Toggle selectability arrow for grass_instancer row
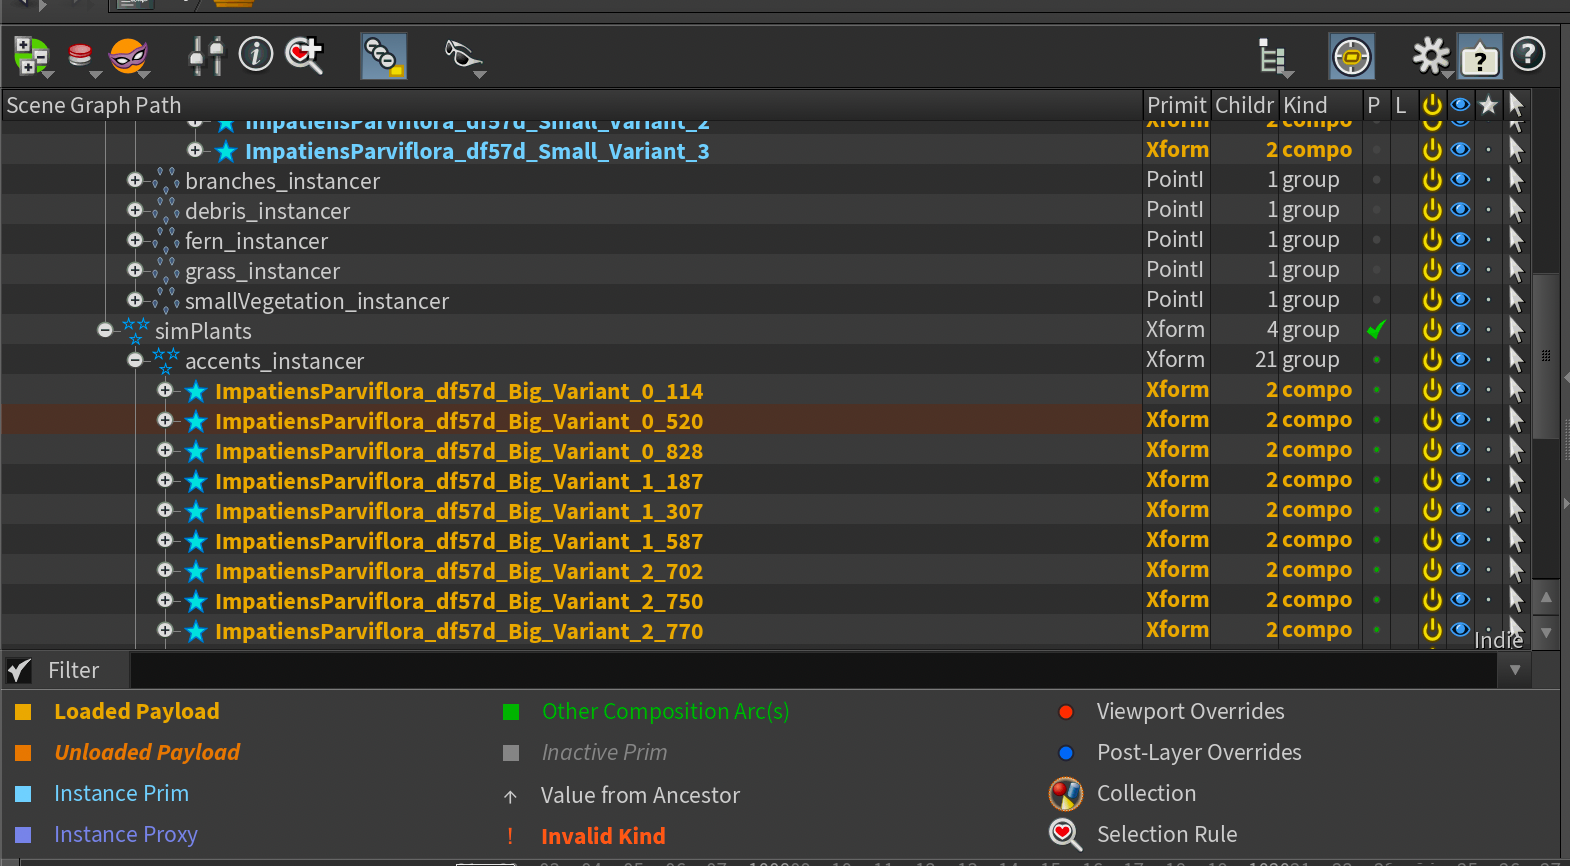 (1516, 270)
